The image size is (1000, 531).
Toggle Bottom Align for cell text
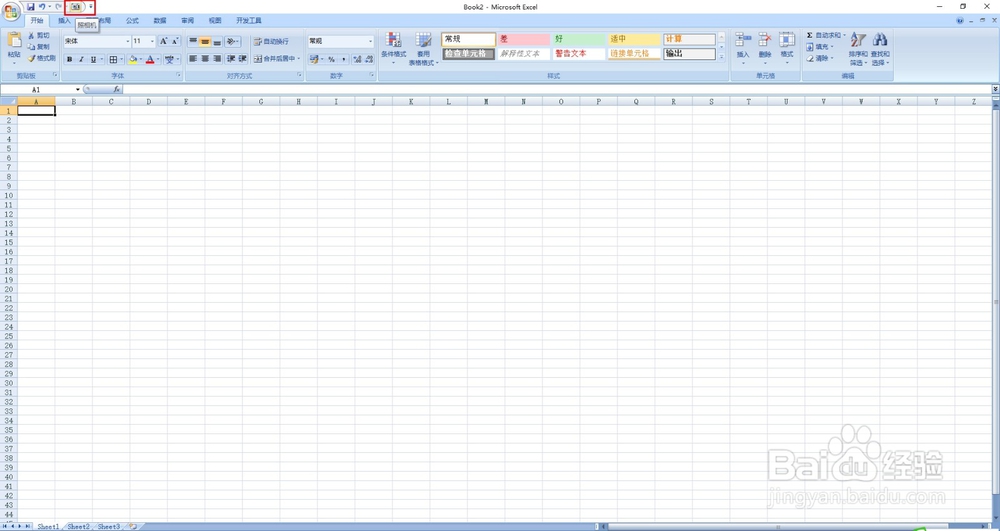click(x=217, y=41)
